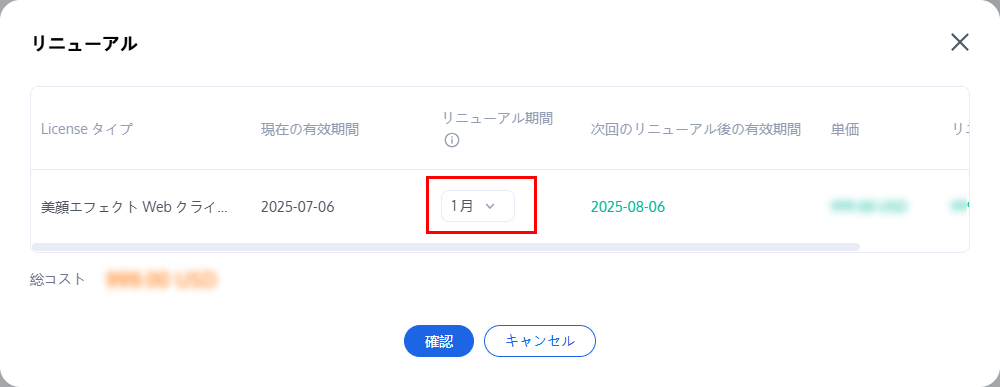The image size is (1000, 387).
Task: Select the 美顔エフェクト Web license name cell
Action: [x=133, y=207]
